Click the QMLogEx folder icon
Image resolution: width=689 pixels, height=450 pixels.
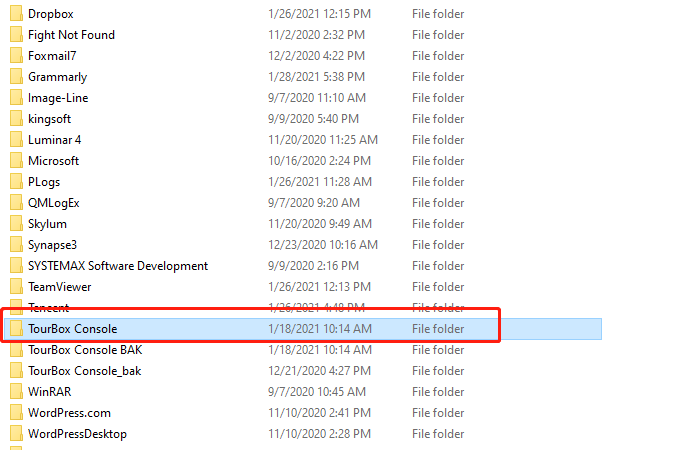click(16, 203)
